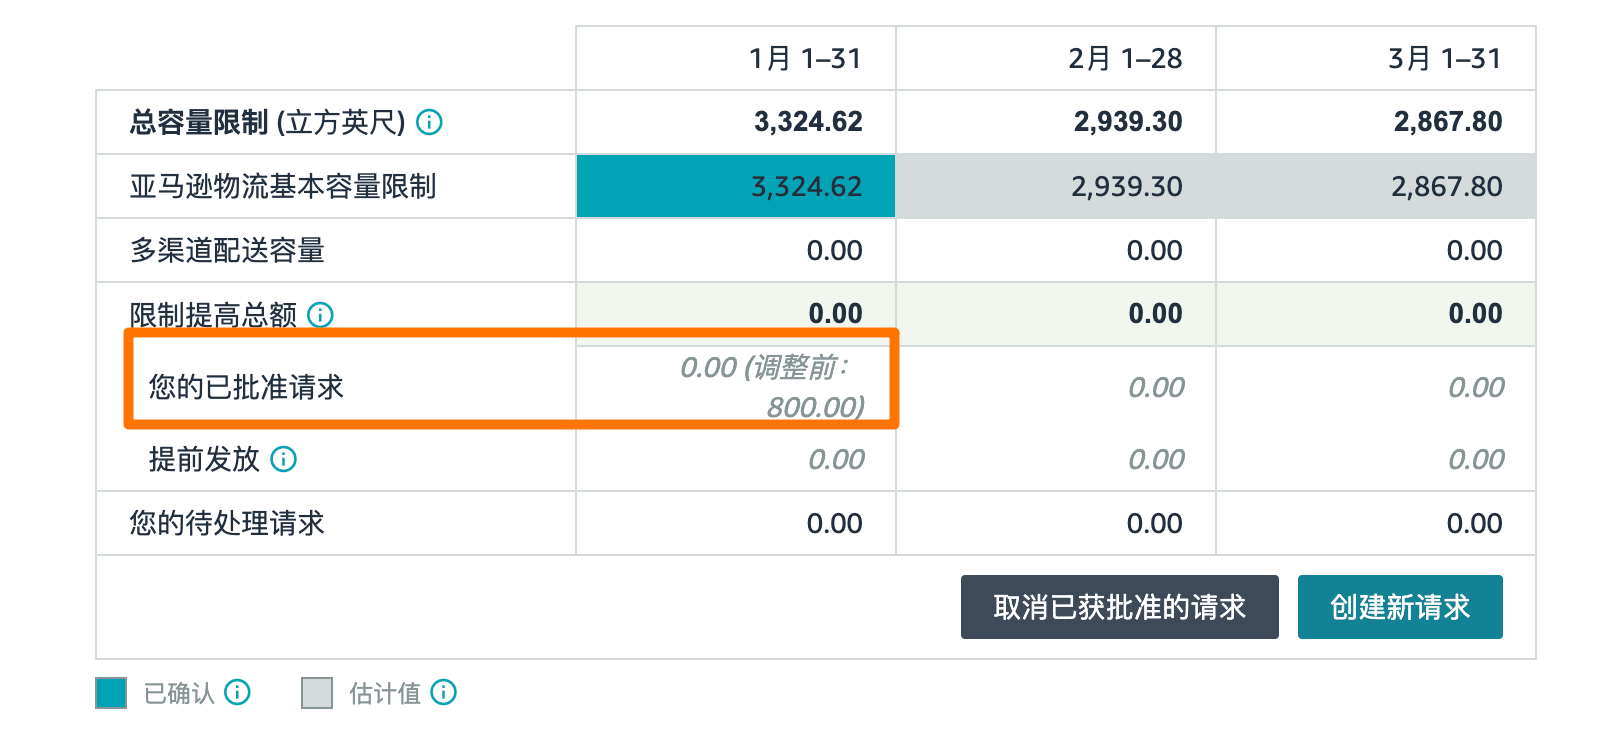Select the 1月 1–31 column header
This screenshot has width=1600, height=738.
pyautogui.click(x=805, y=59)
